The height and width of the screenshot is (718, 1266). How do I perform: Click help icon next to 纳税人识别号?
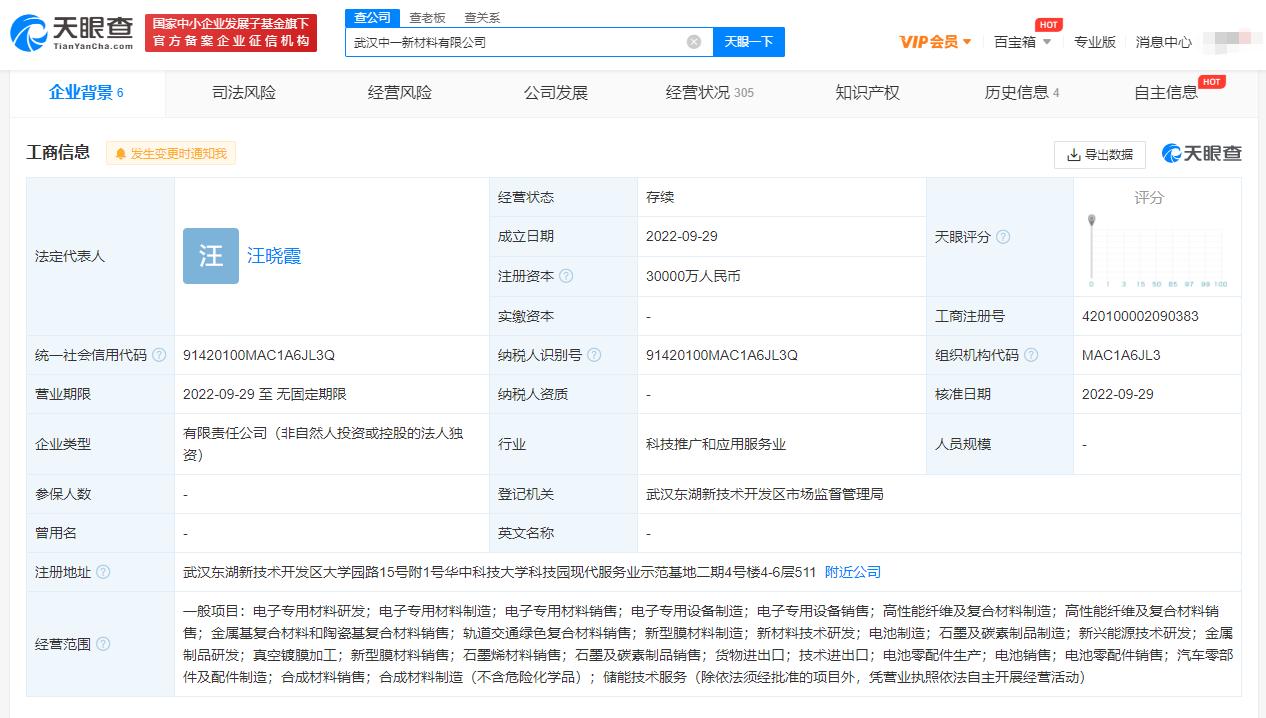[595, 355]
